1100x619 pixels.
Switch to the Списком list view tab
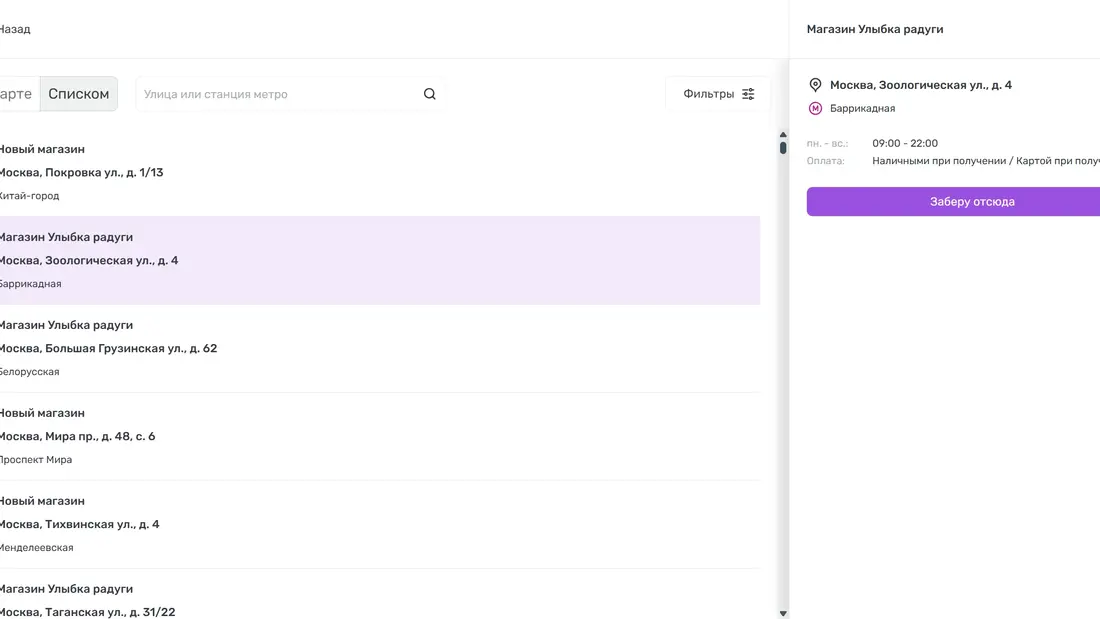(x=79, y=94)
